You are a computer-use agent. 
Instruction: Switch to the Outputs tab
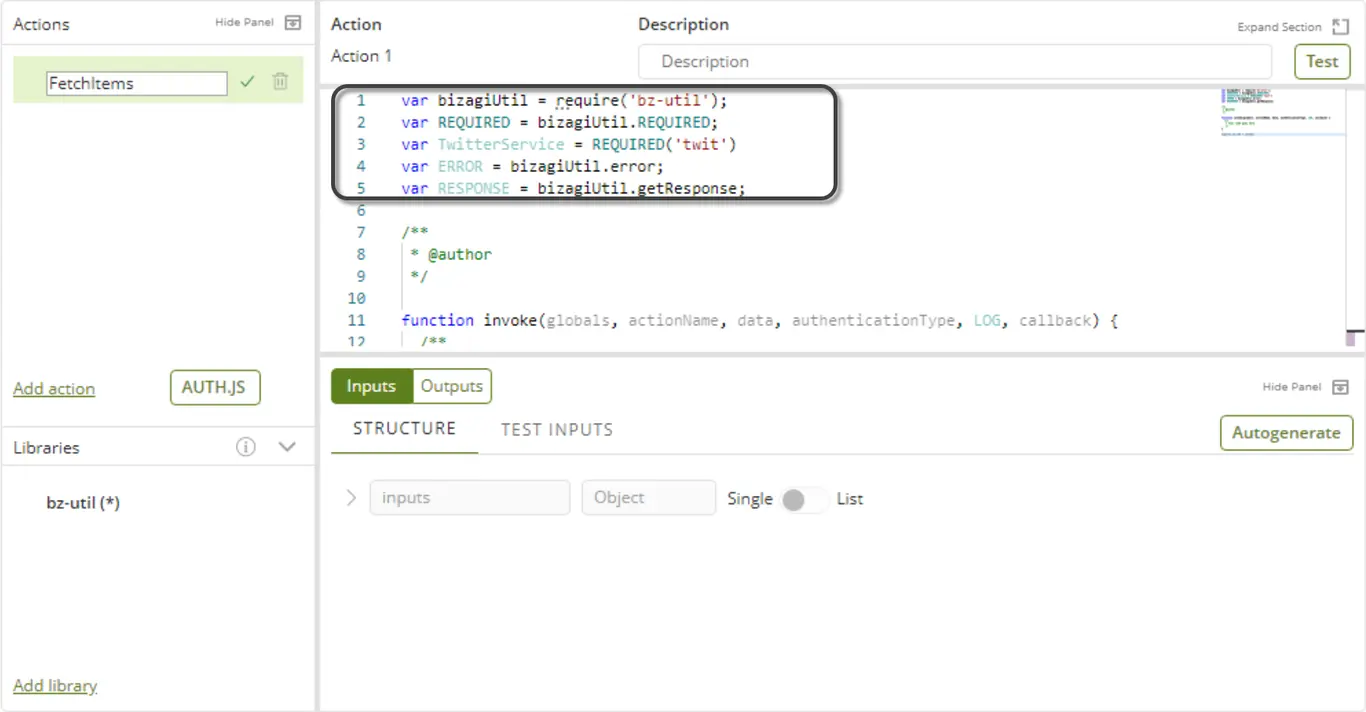click(x=452, y=386)
